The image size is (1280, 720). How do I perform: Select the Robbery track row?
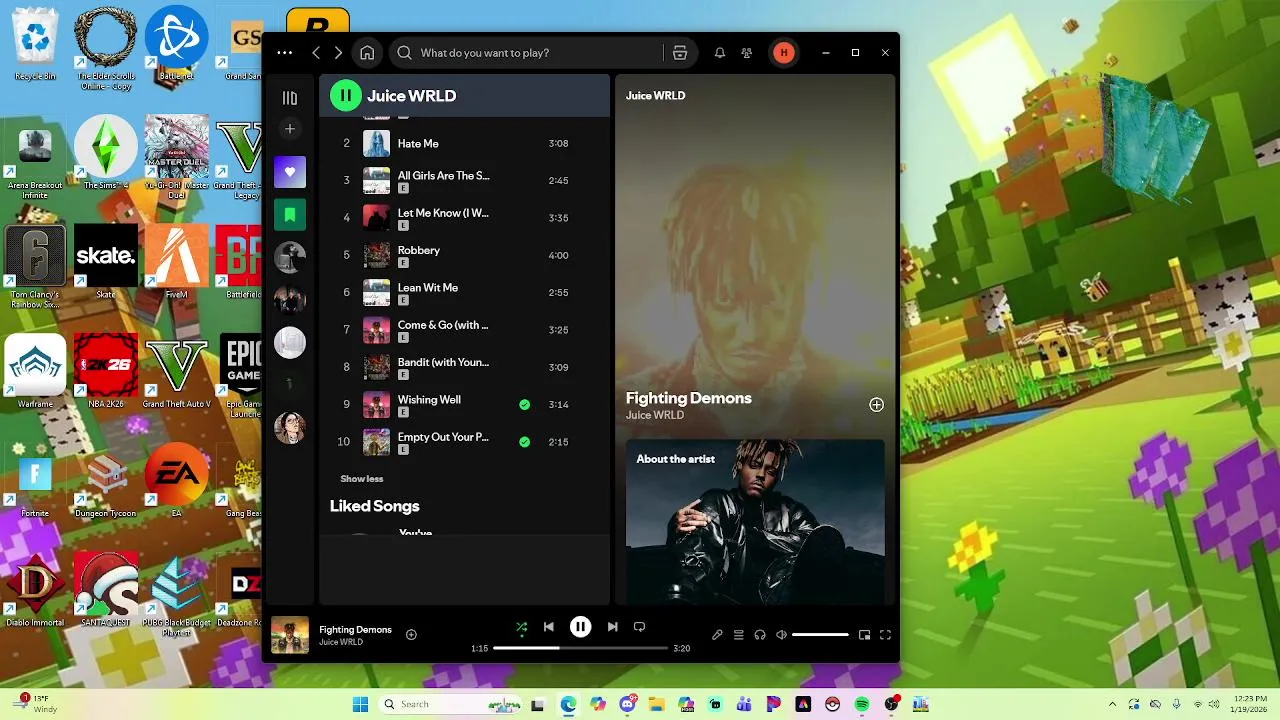[x=464, y=255]
